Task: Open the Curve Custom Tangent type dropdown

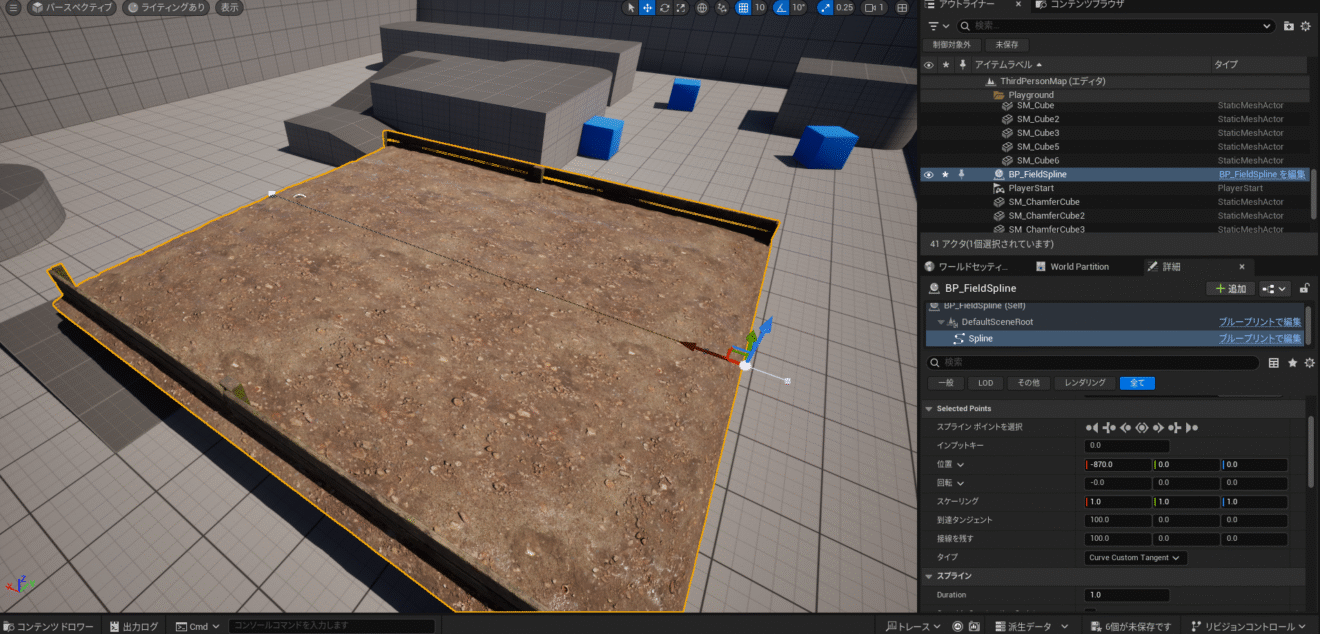Action: (1135, 557)
